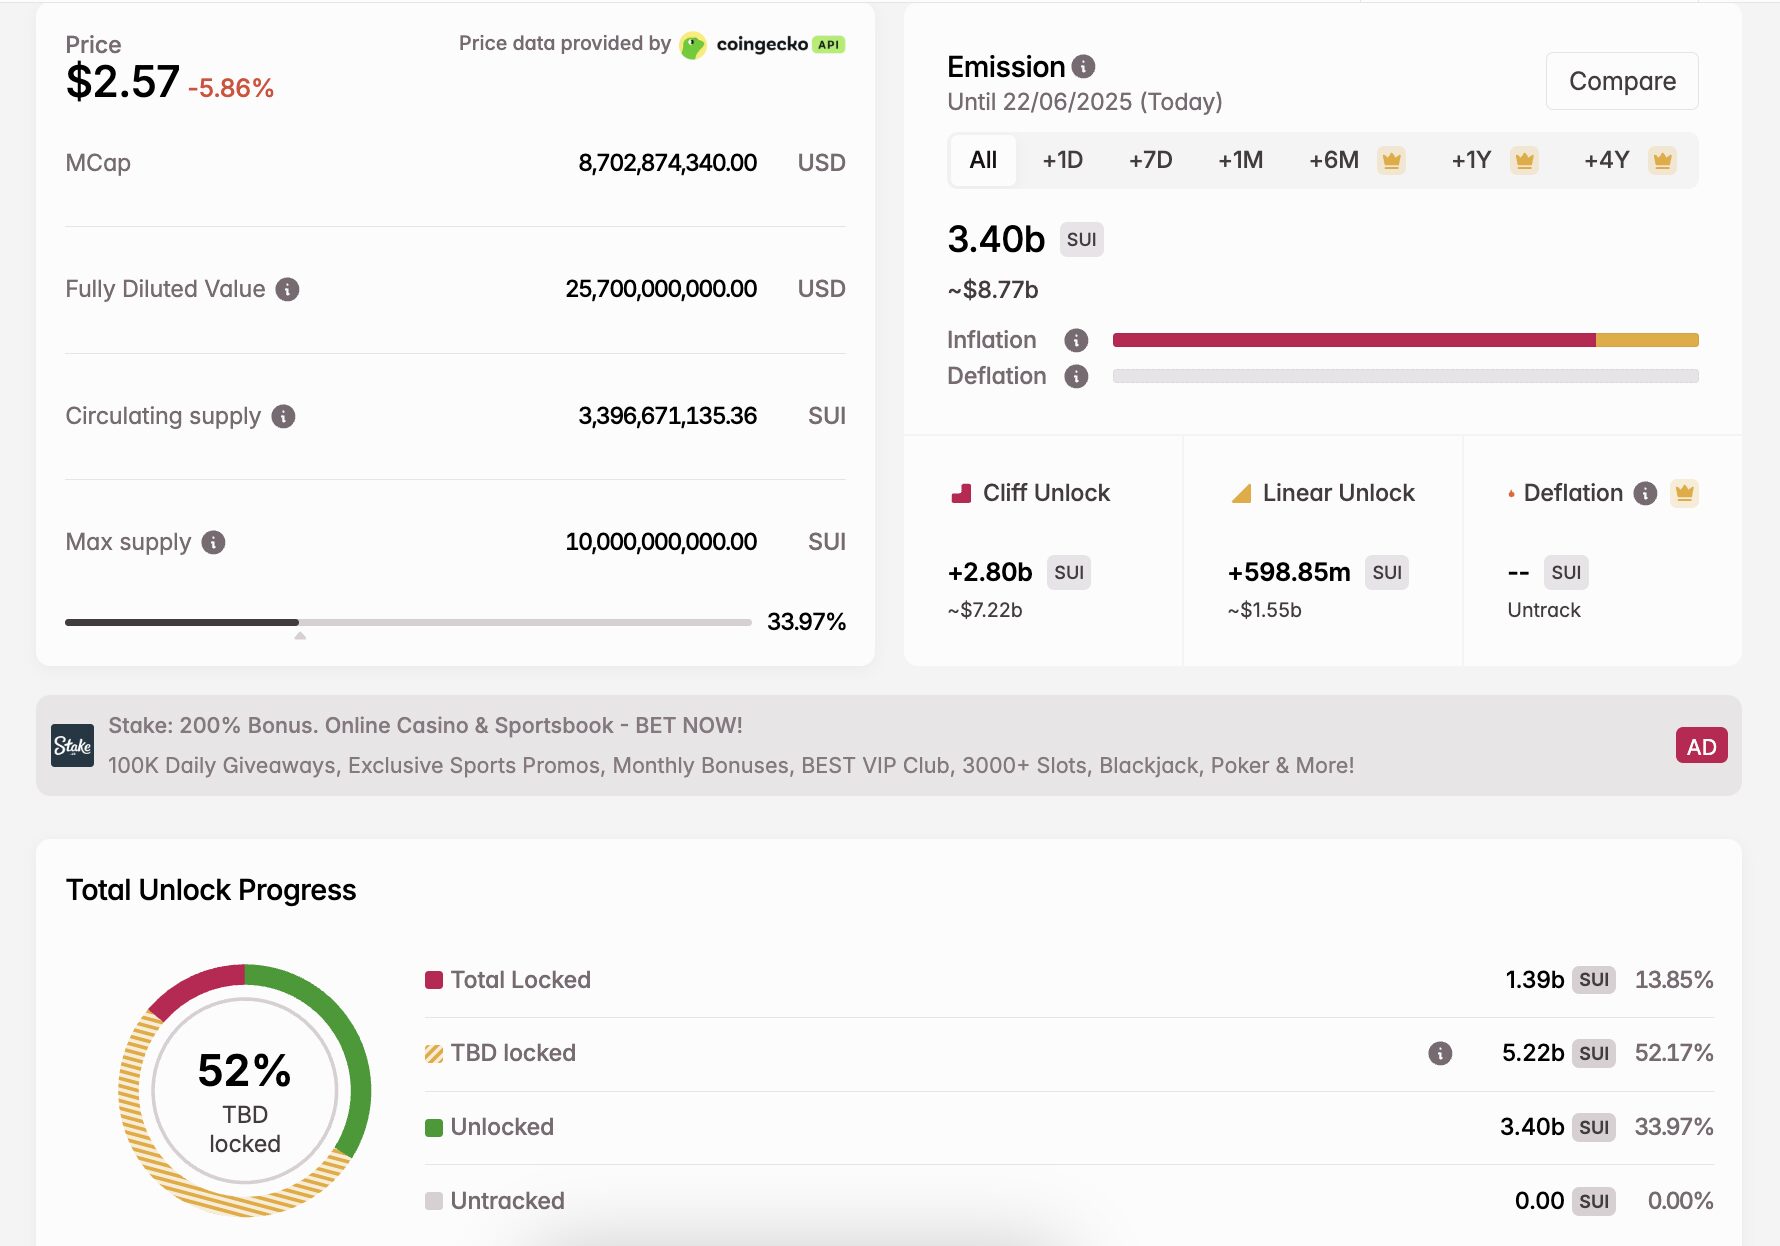Click the Stake logo in the ad banner
1780x1246 pixels.
pyautogui.click(x=74, y=745)
